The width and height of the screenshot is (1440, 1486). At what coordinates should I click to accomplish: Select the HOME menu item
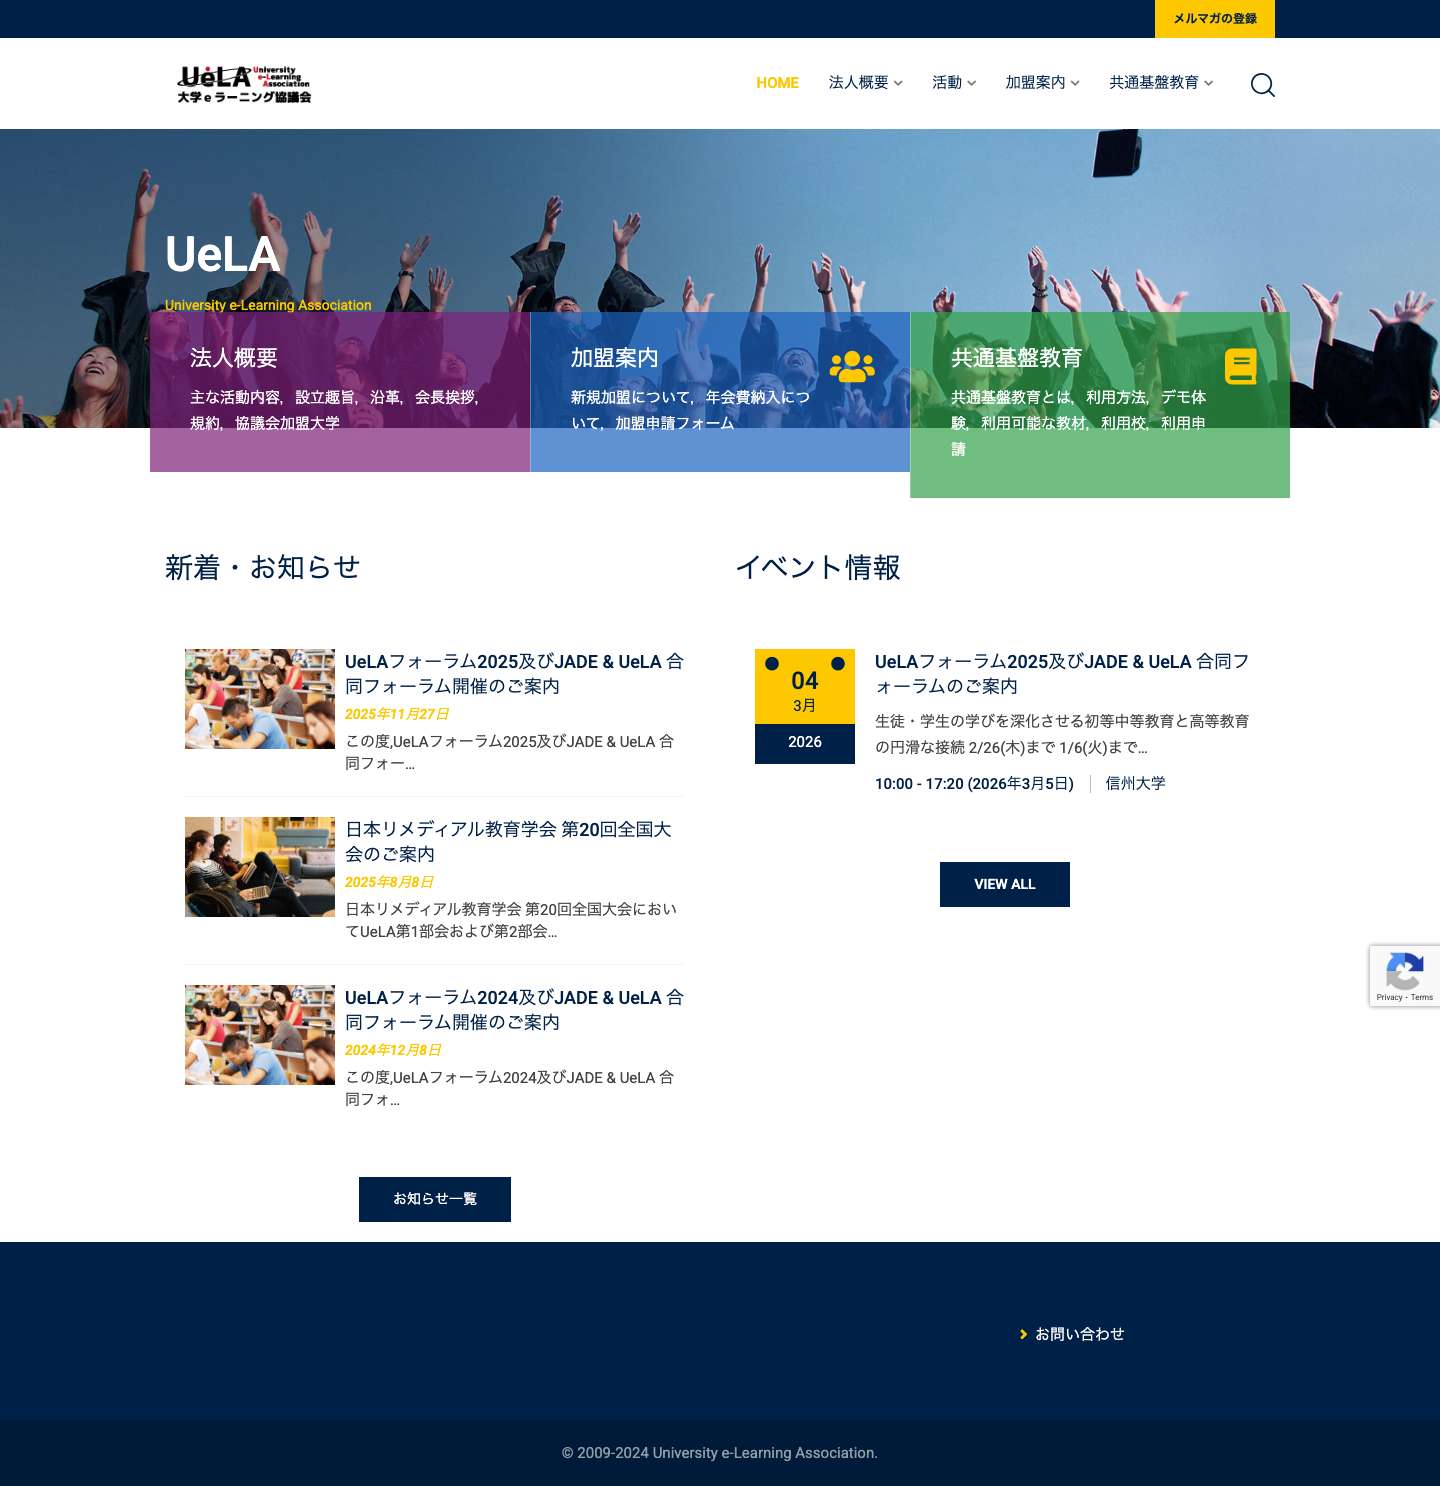777,83
